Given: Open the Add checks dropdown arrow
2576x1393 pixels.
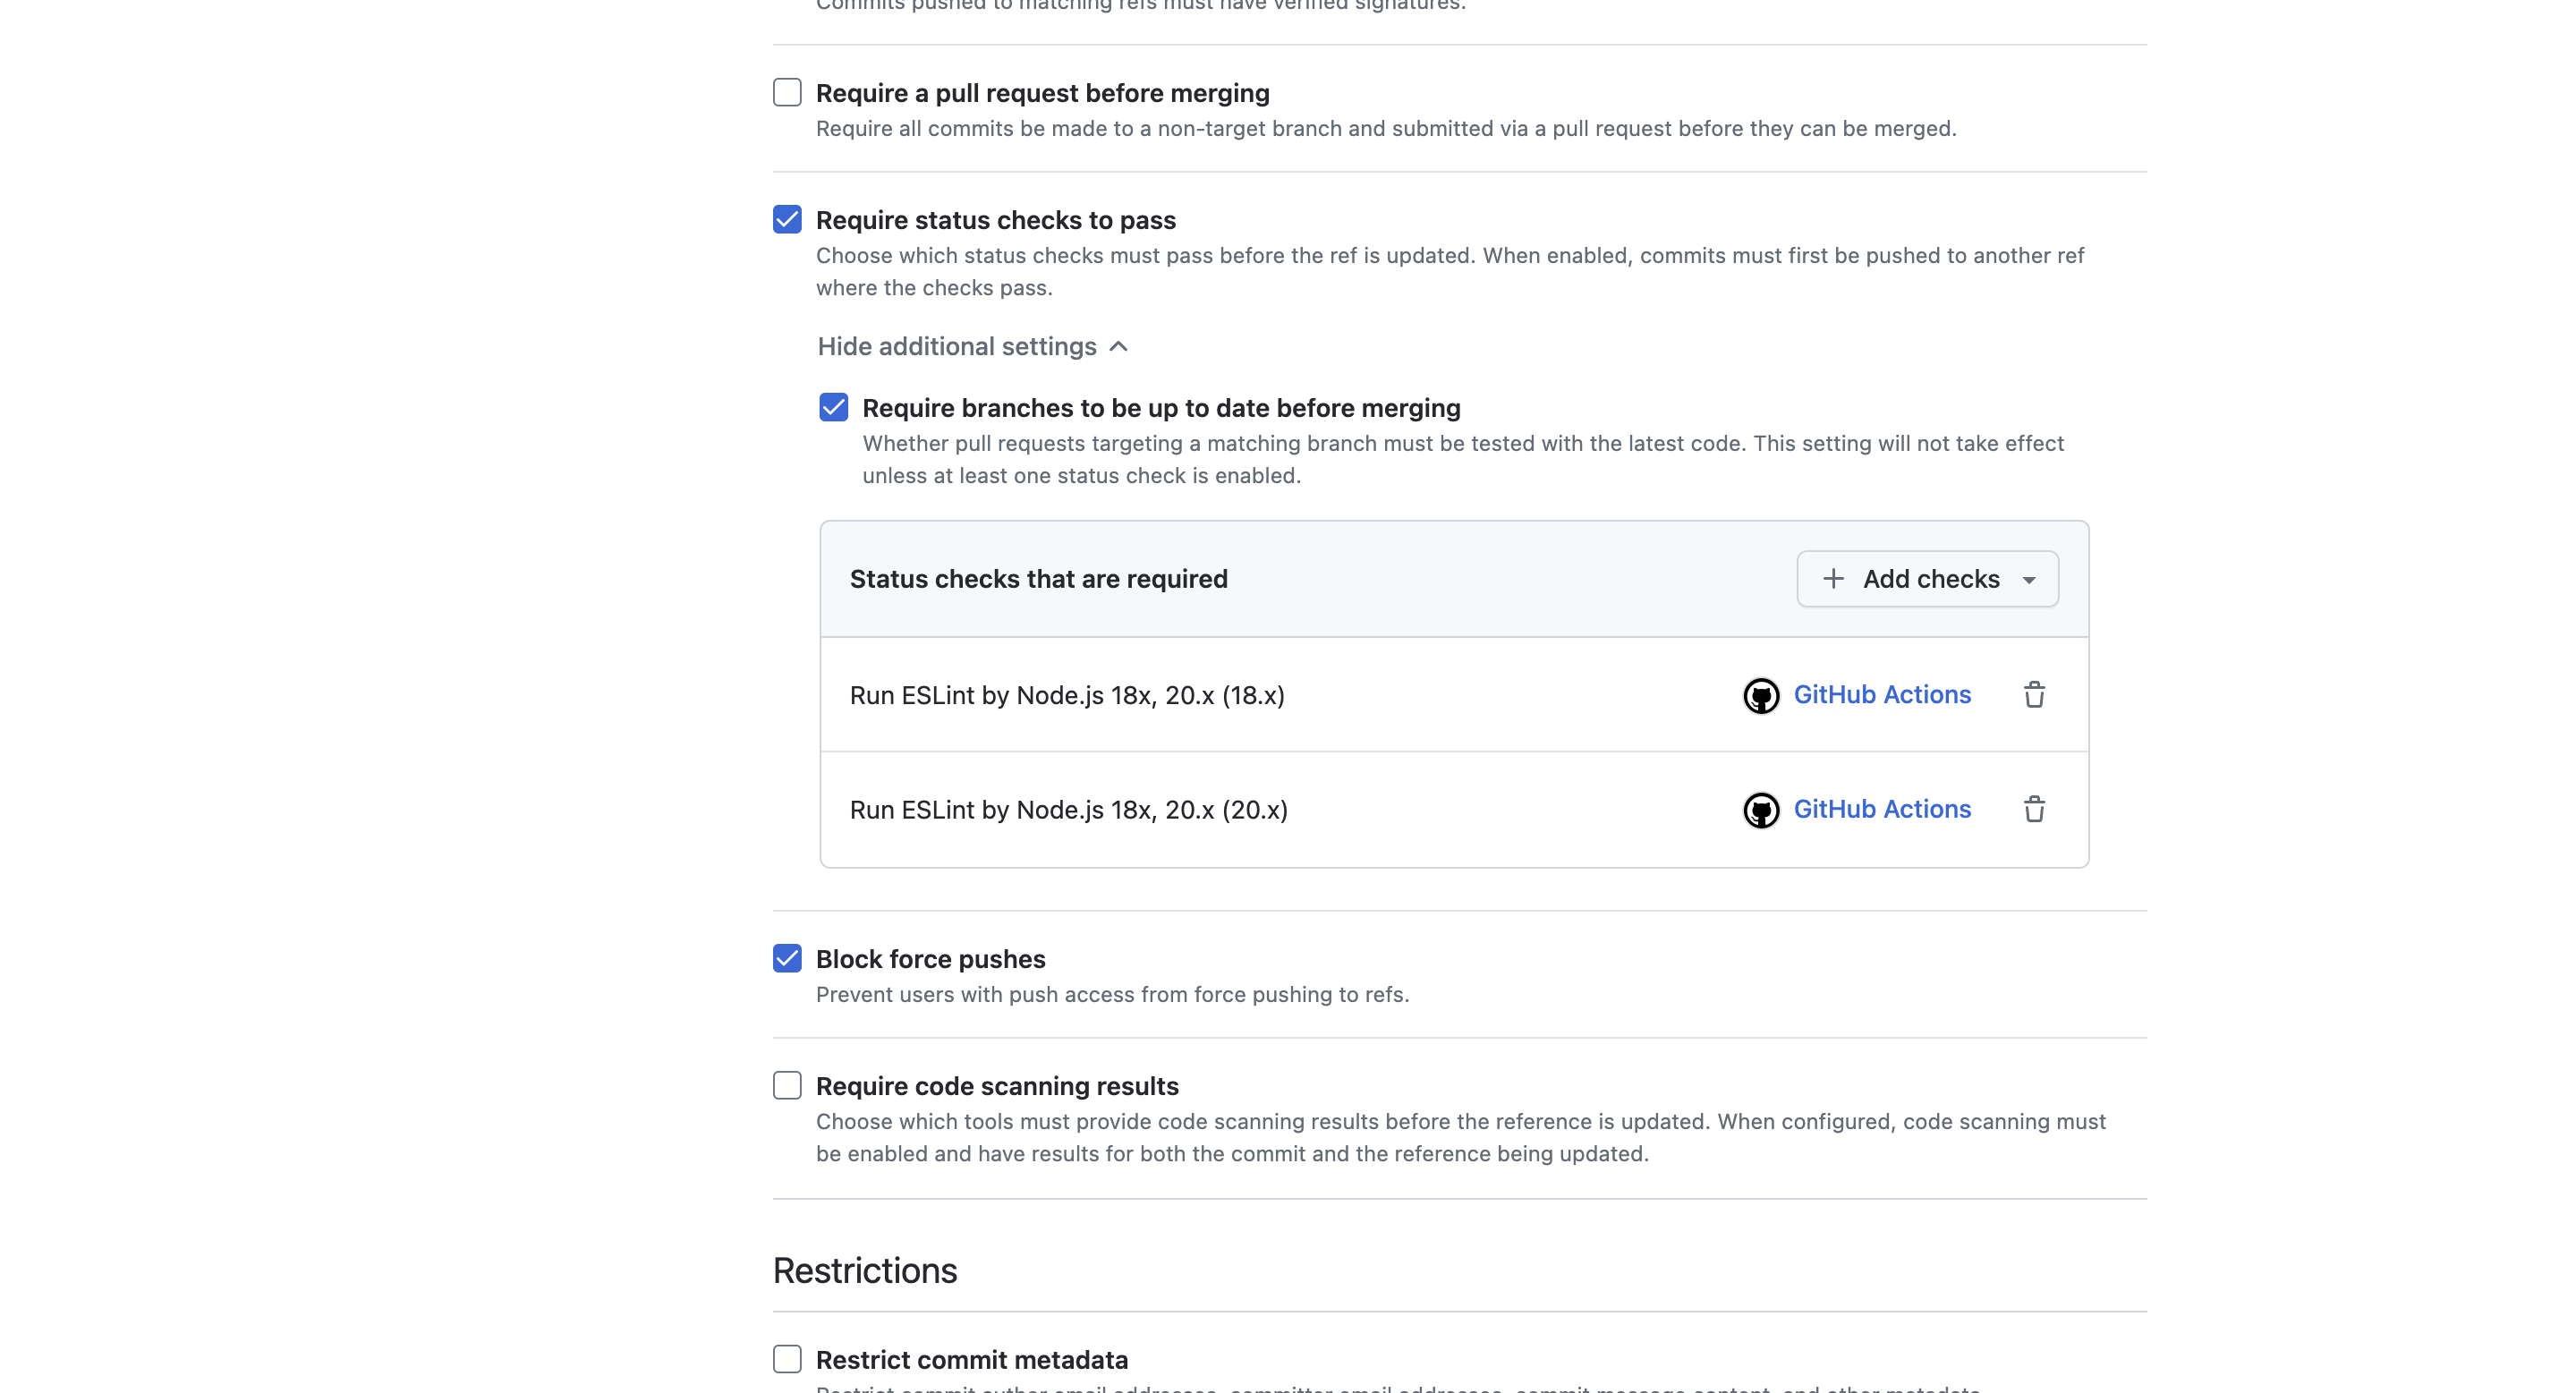Looking at the screenshot, I should point(2029,580).
